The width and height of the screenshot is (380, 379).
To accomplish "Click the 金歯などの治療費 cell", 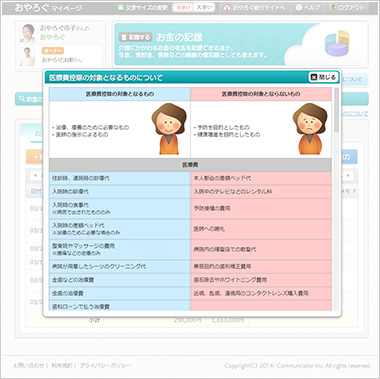I will pyautogui.click(x=120, y=280).
